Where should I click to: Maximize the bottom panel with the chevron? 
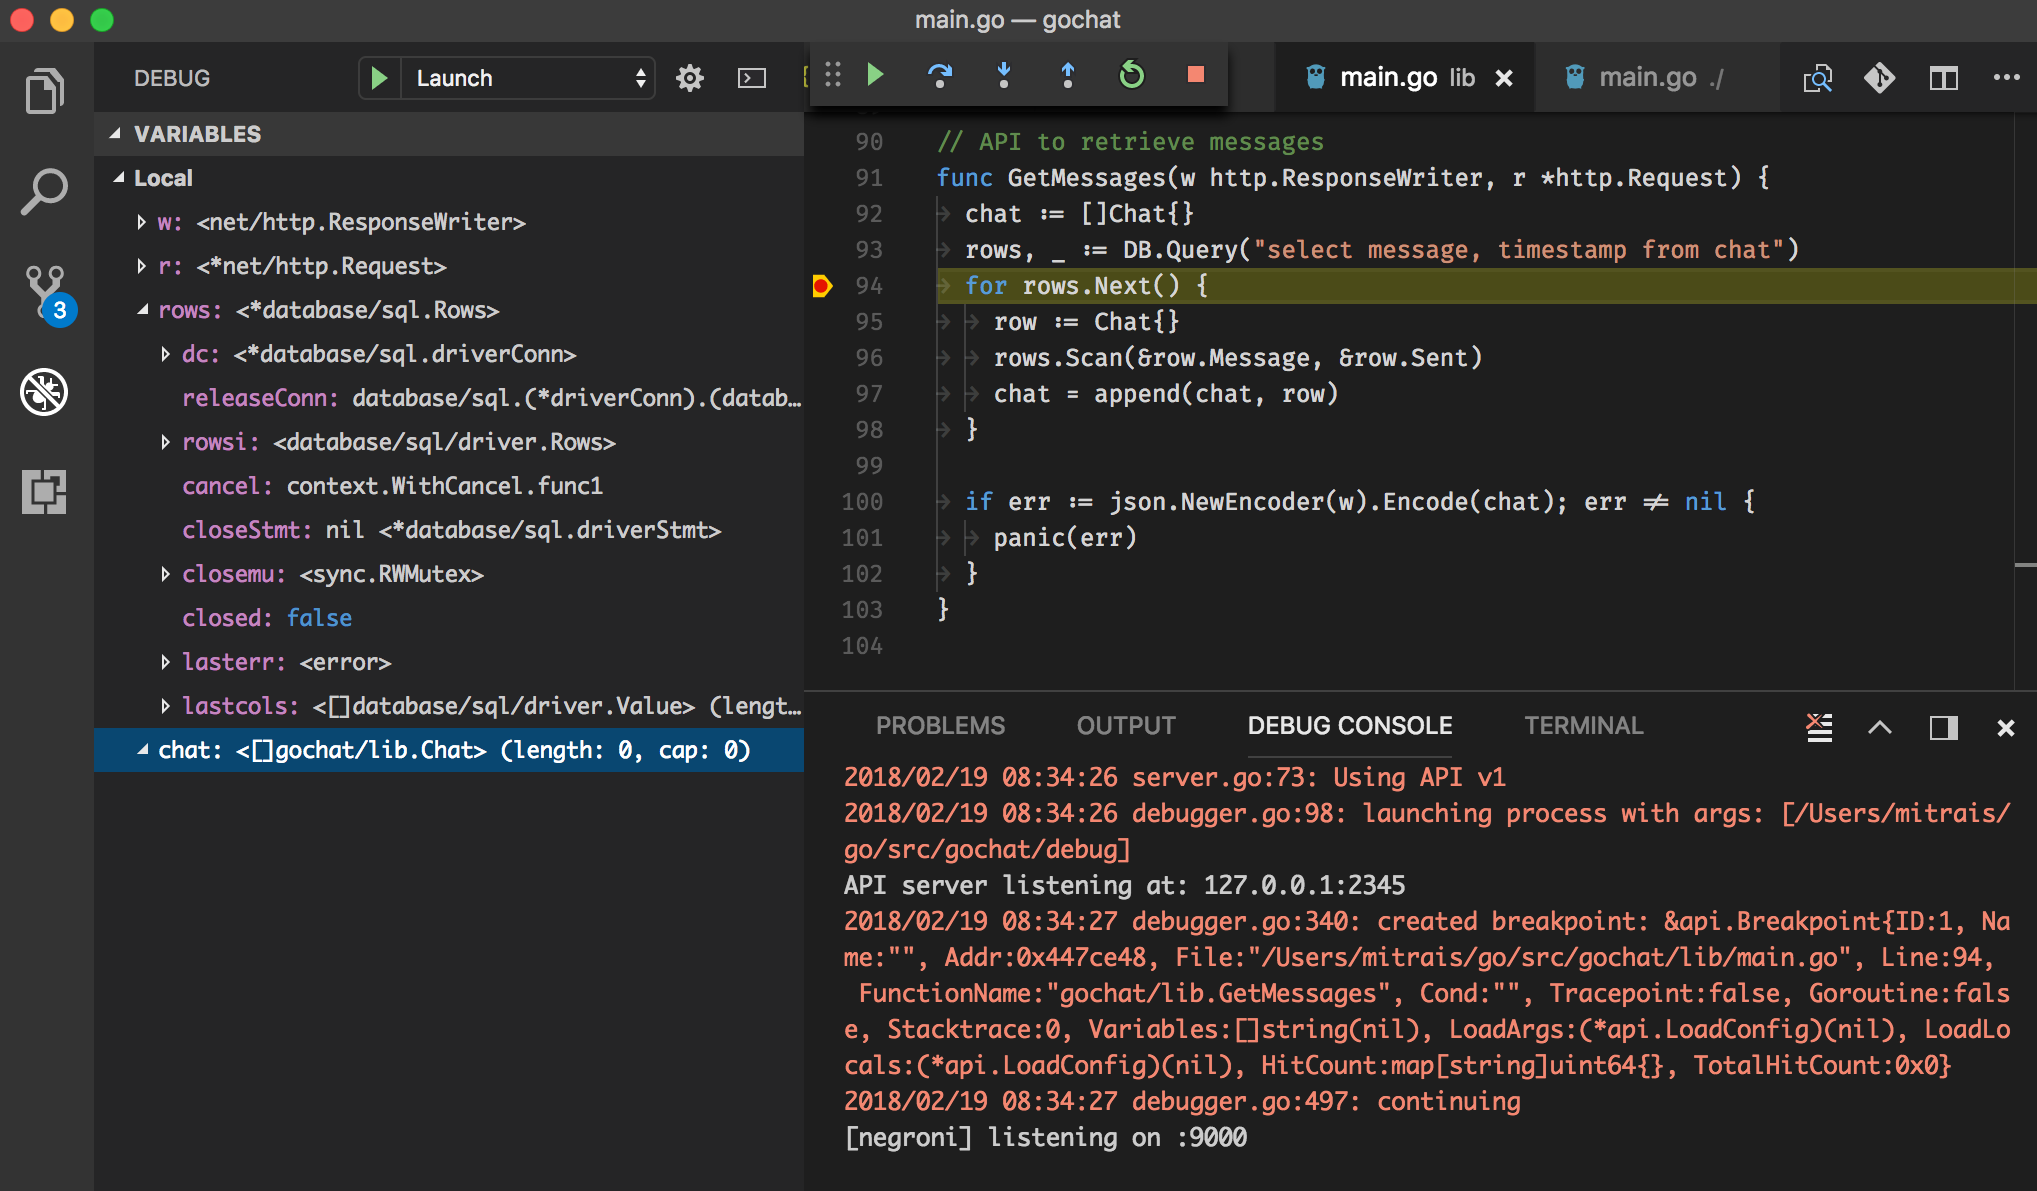click(x=1880, y=727)
